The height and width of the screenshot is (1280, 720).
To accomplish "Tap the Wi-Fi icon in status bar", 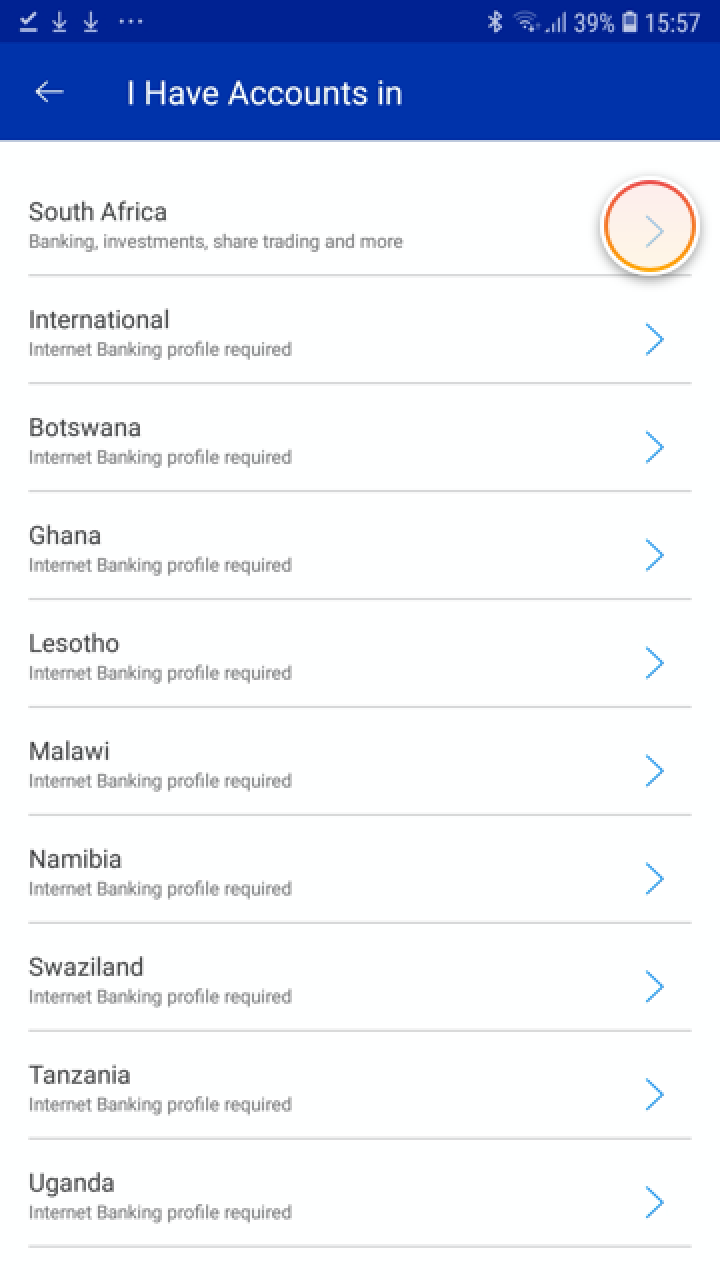I will pos(527,22).
